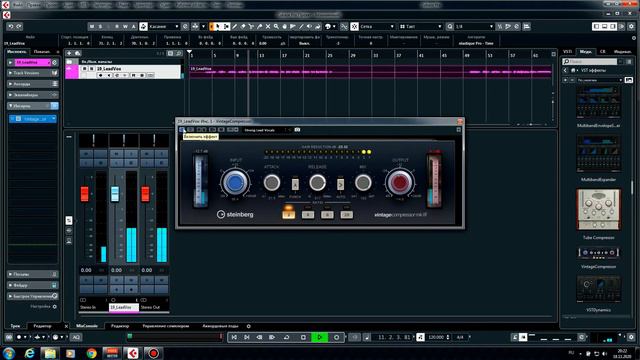Switch to the Показат. inspector tab
Viewport: 640px width, 360px height.
(x=42, y=52)
